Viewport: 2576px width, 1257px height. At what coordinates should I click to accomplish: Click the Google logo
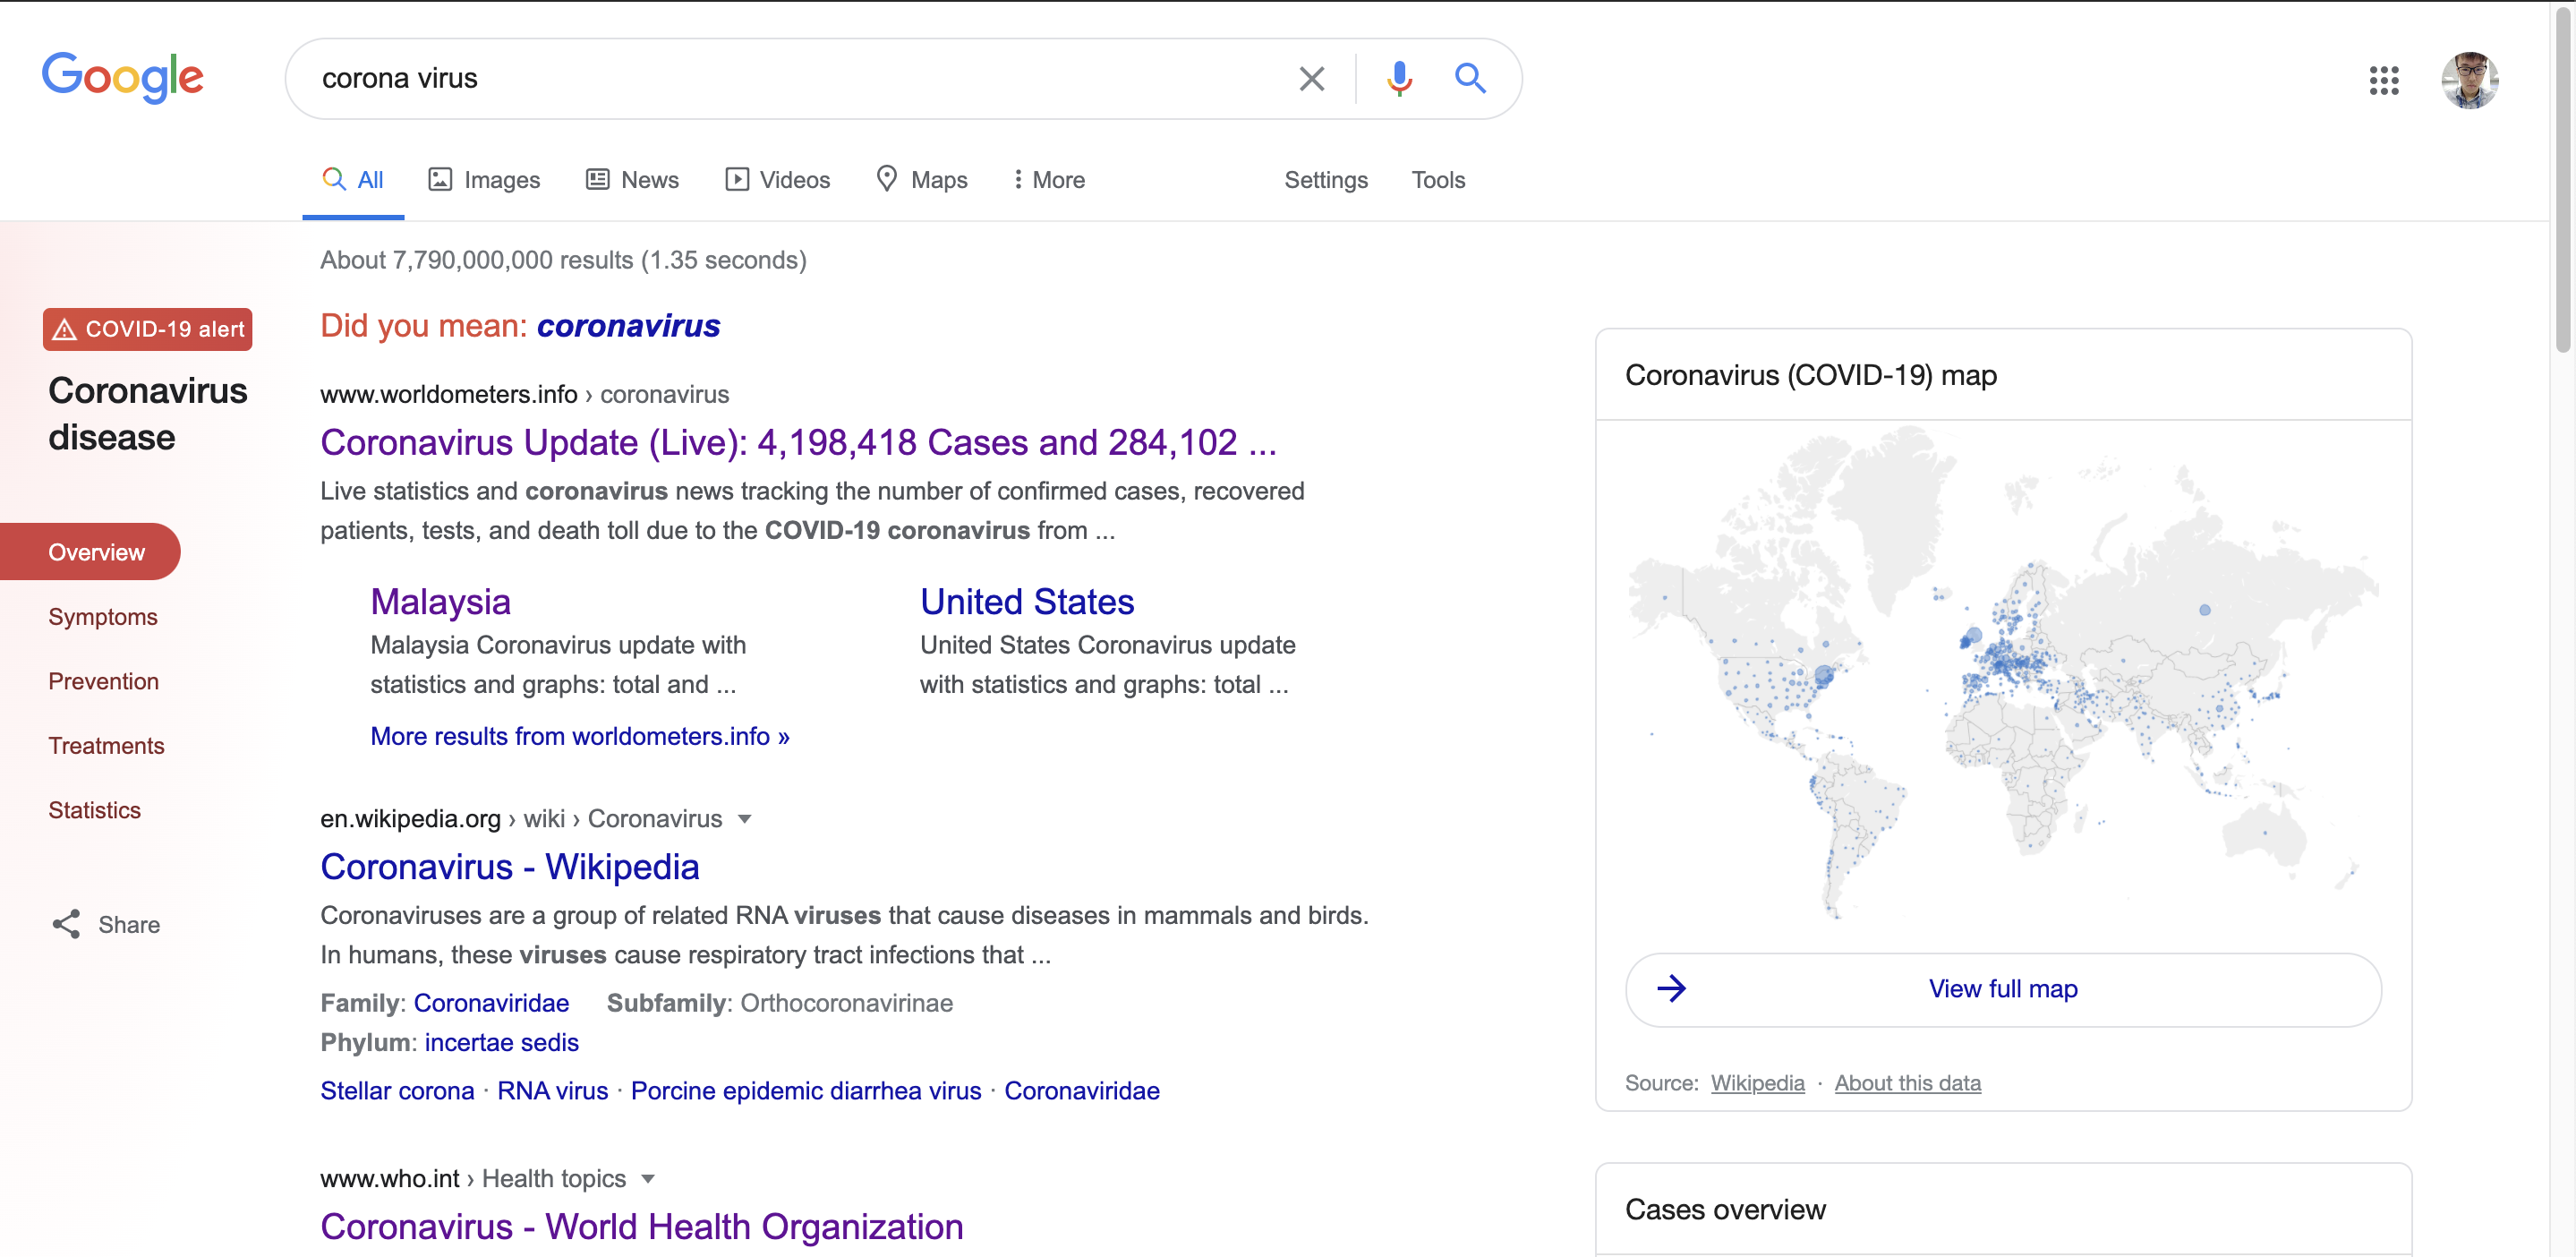[x=122, y=77]
